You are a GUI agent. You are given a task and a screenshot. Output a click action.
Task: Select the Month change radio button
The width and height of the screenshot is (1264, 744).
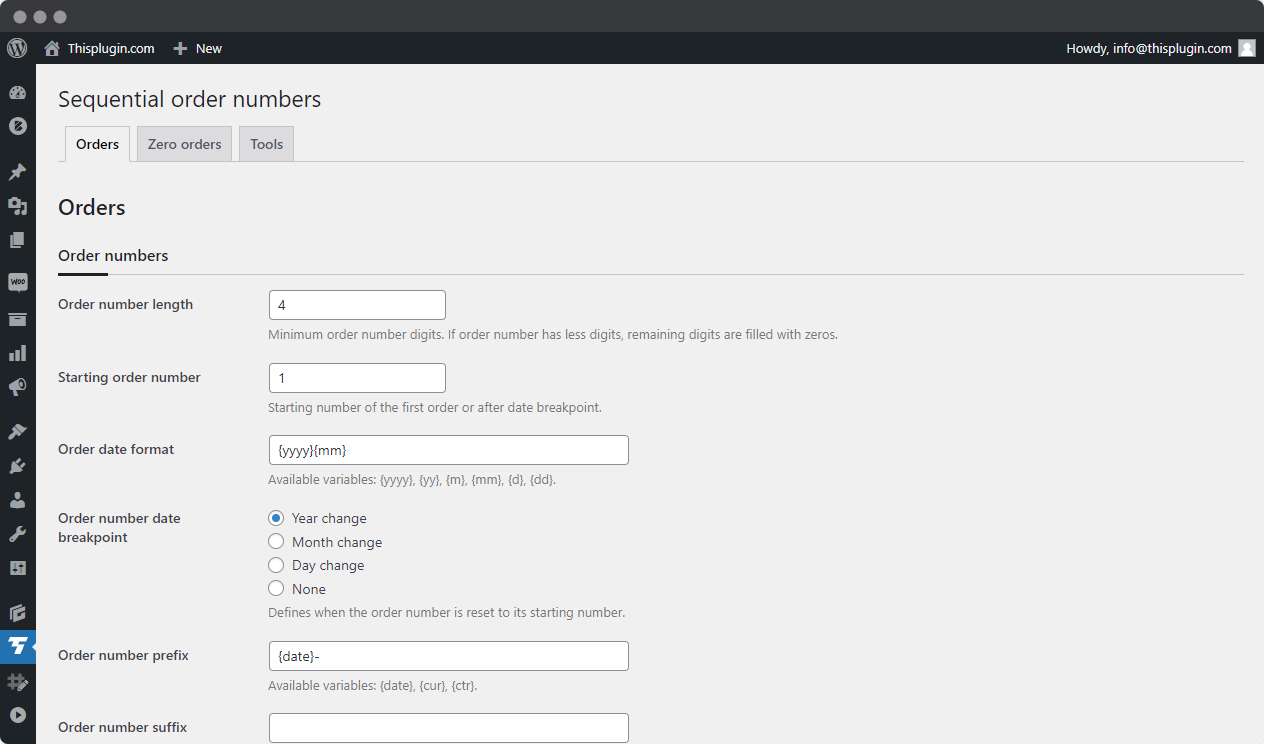tap(276, 542)
